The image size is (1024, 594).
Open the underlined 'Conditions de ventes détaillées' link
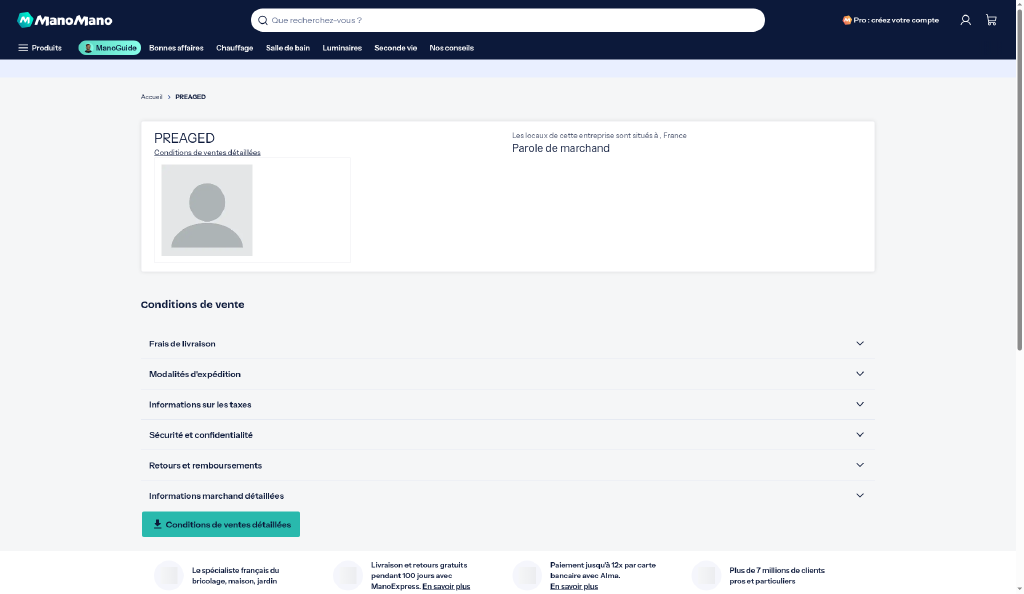click(207, 152)
